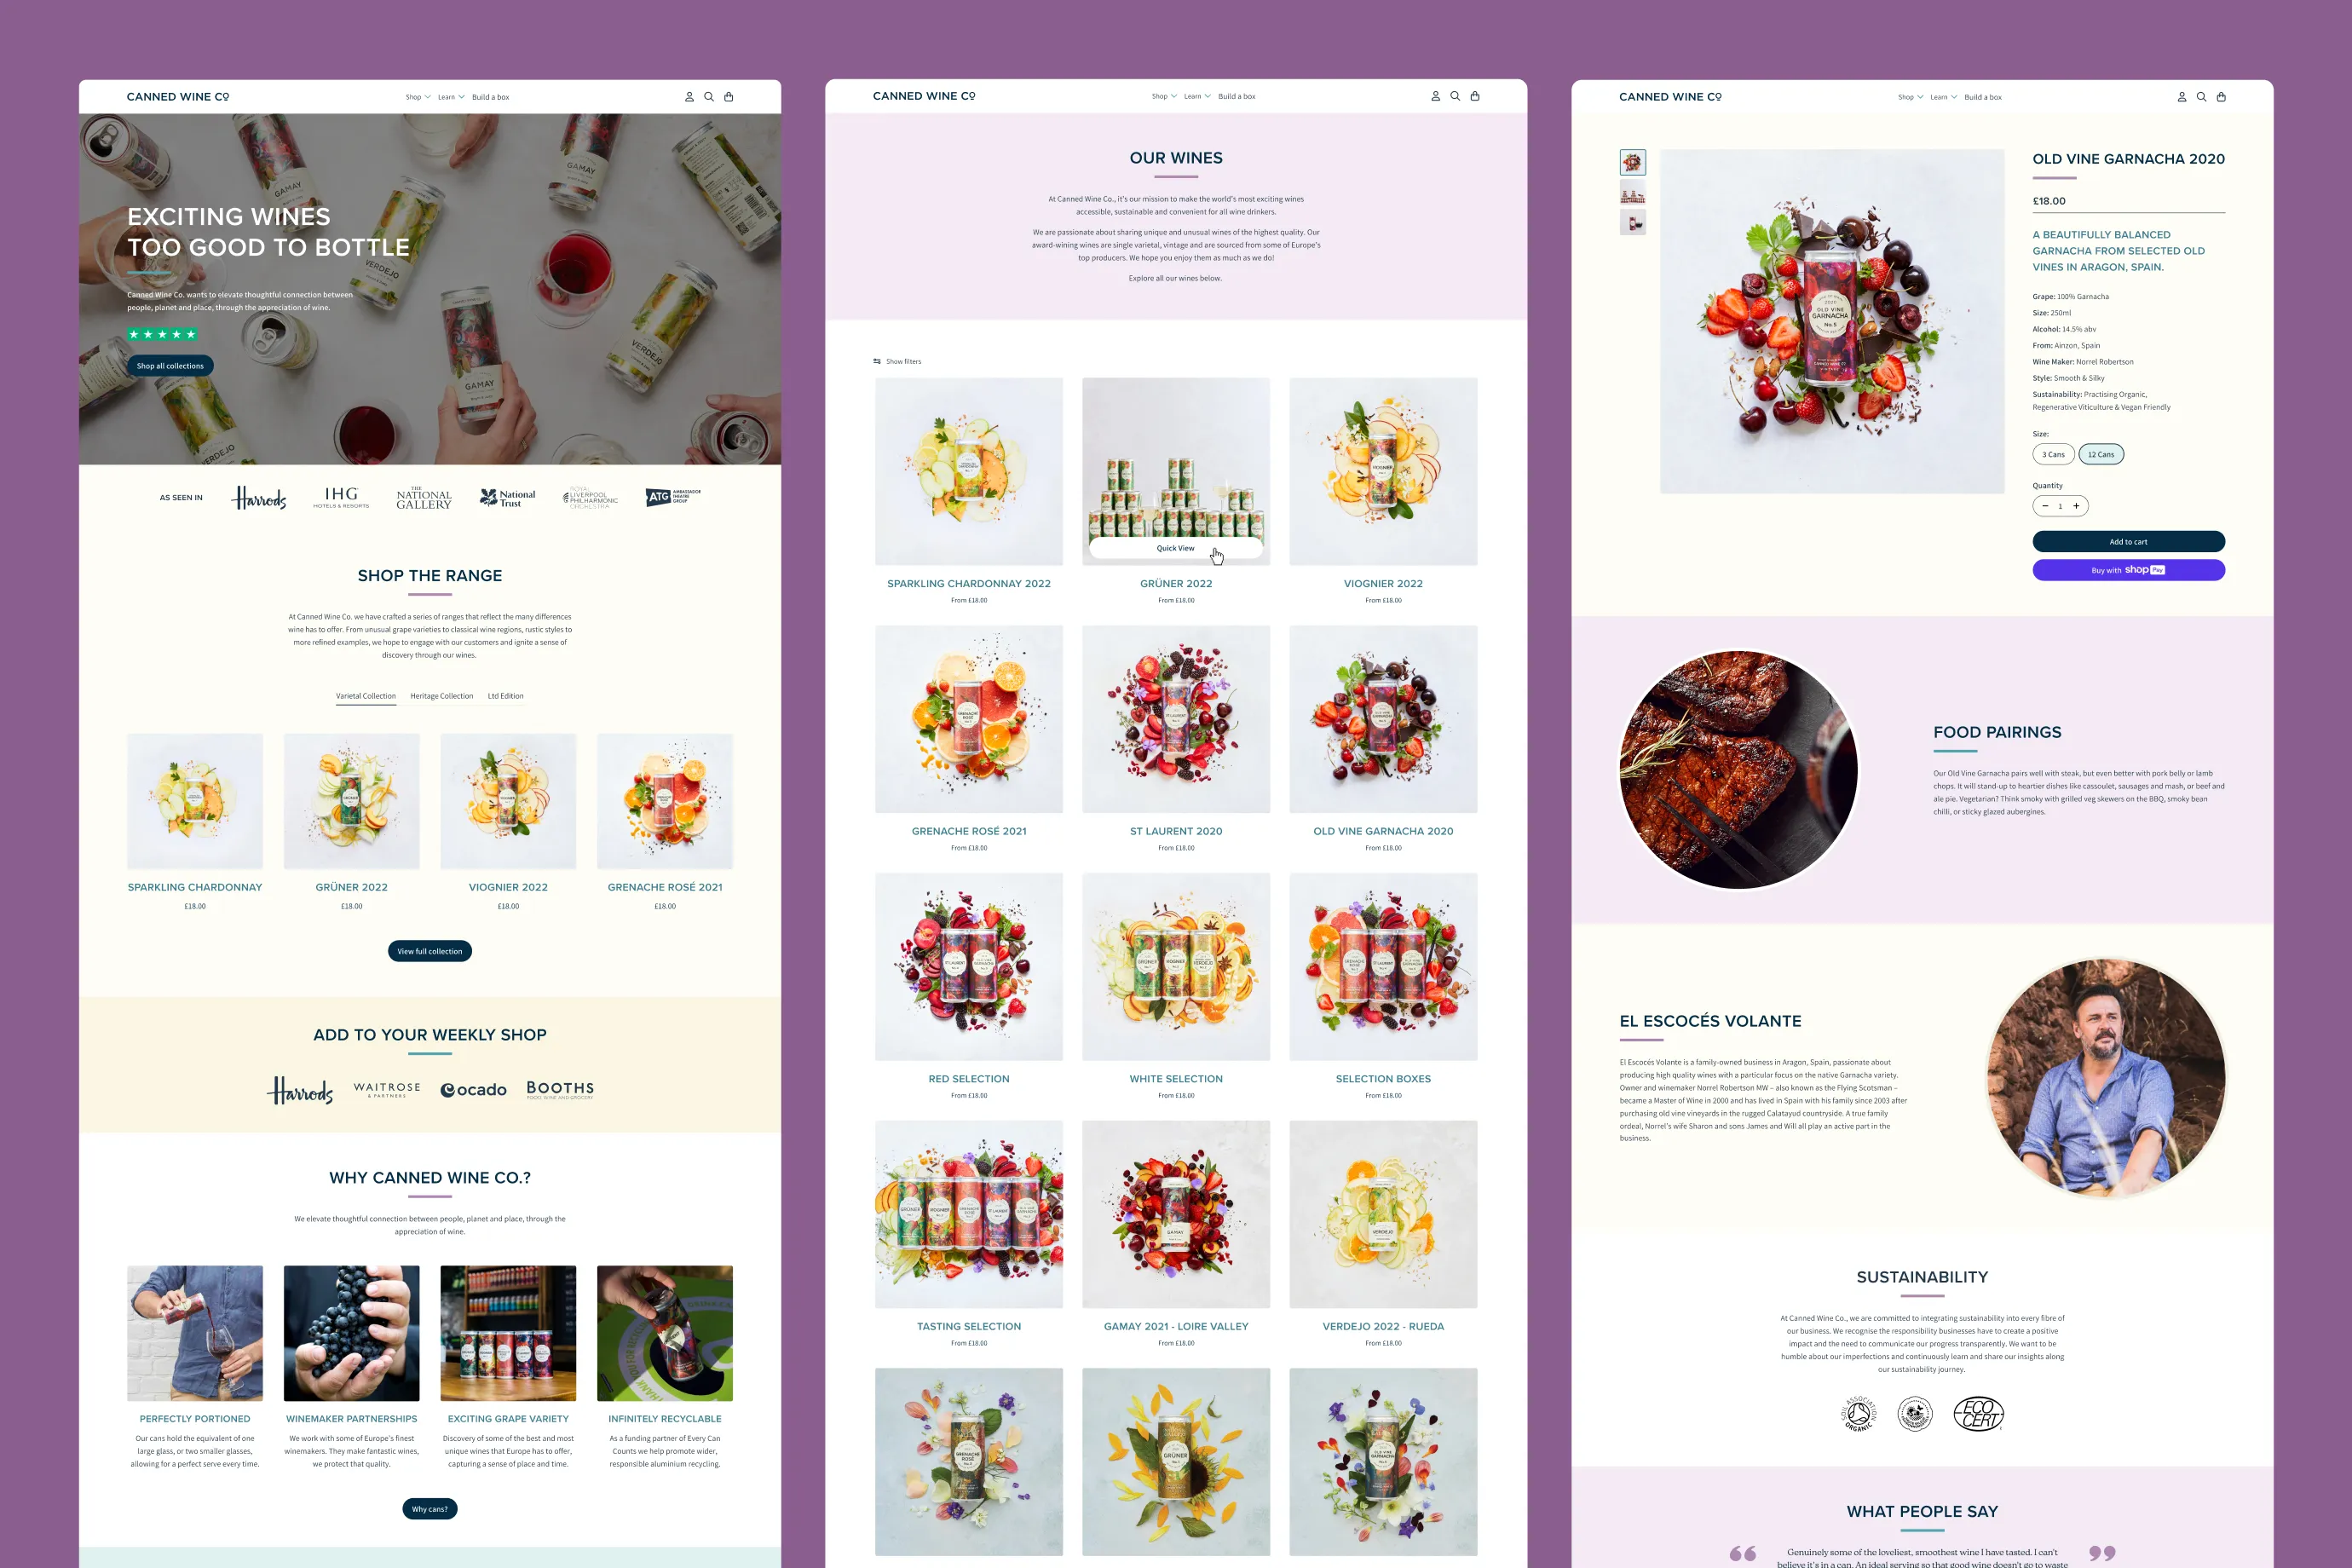2352x1568 pixels.
Task: Select the 12 Cans size option
Action: (2101, 455)
